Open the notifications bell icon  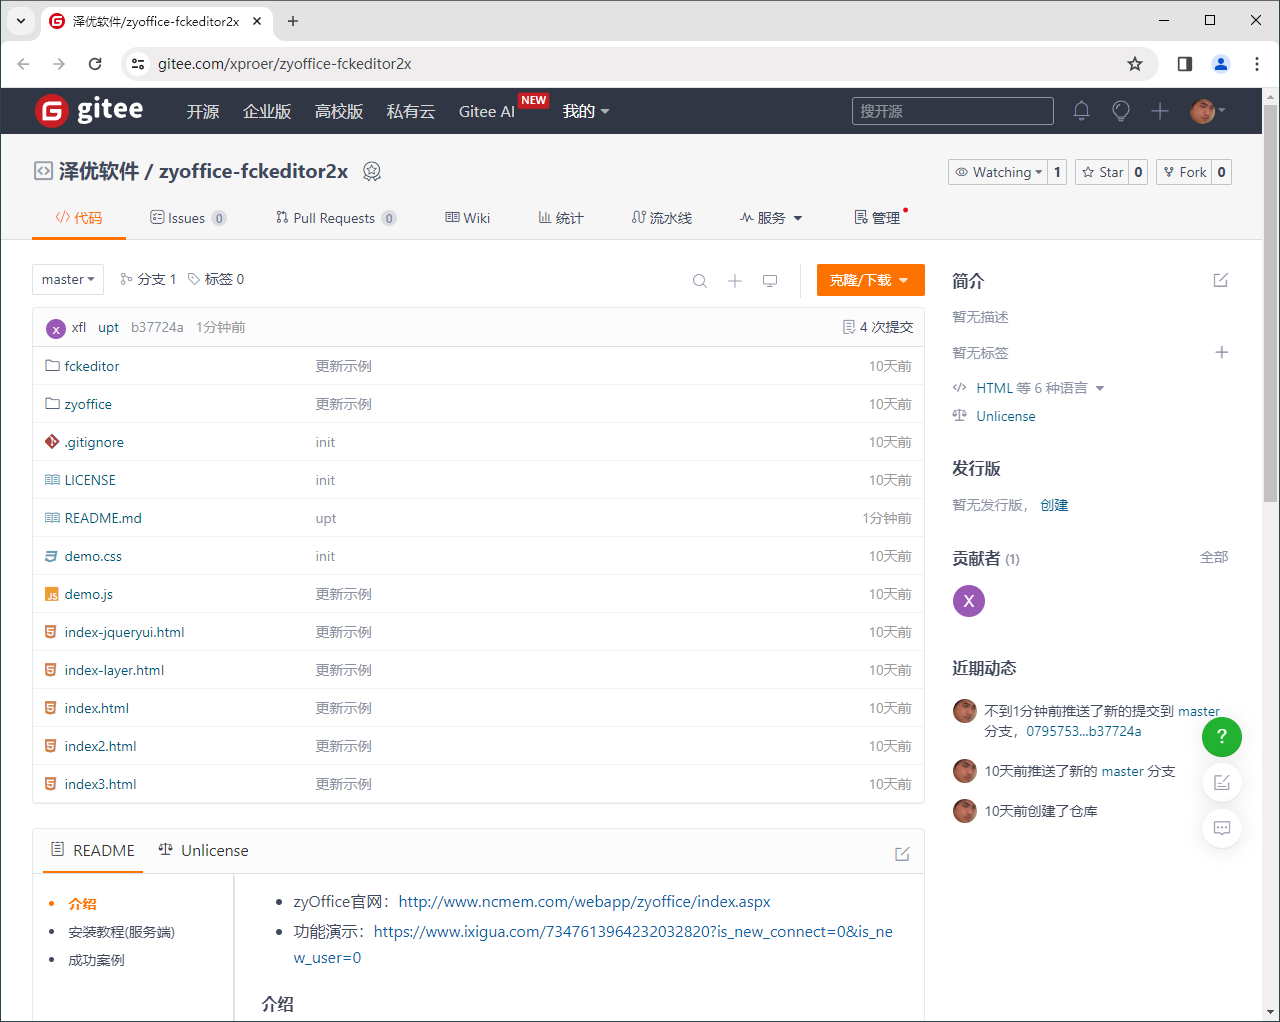1081,111
